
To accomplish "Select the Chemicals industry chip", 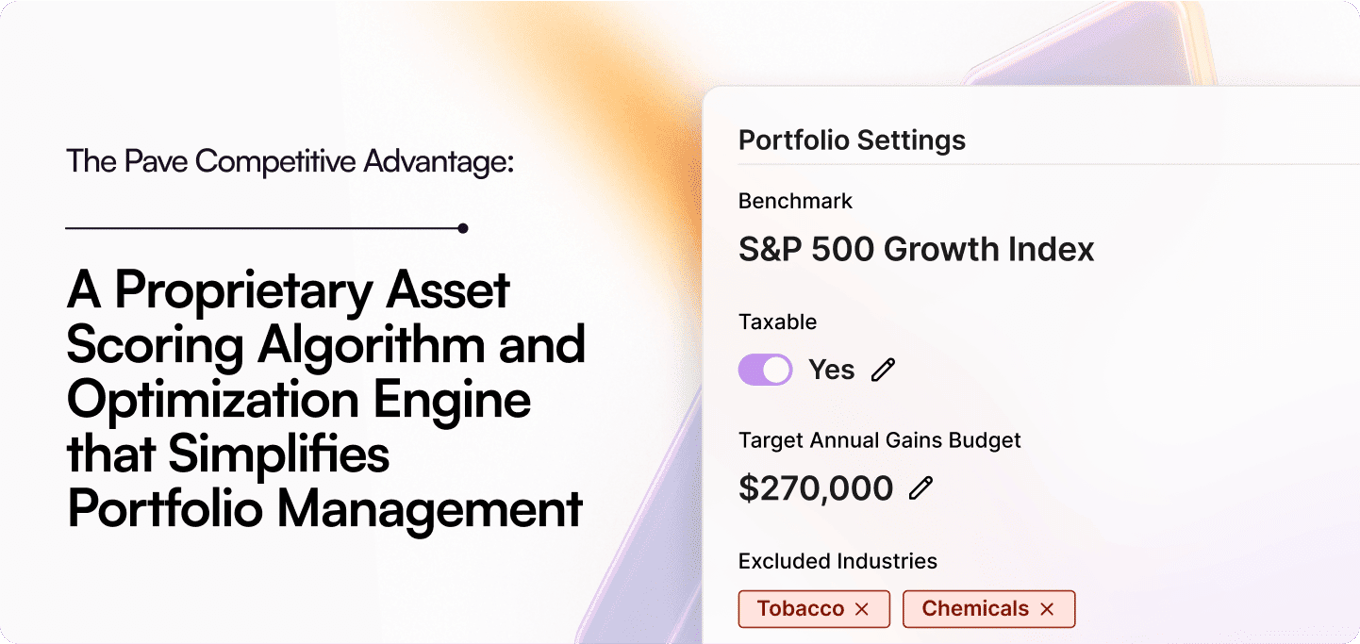I will (x=989, y=609).
